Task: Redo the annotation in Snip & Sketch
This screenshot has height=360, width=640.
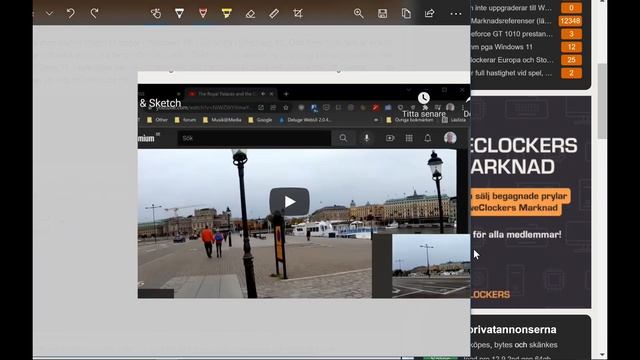Action: point(94,13)
